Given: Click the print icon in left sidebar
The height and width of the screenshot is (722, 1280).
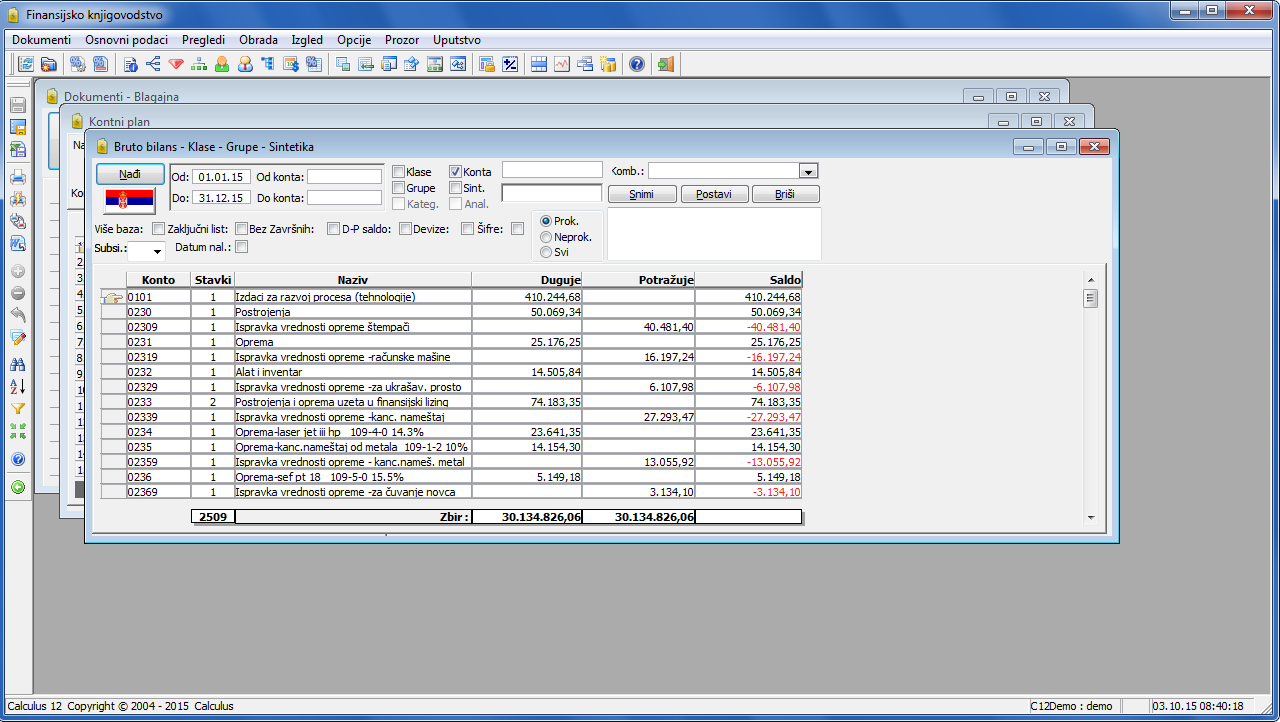Looking at the screenshot, I should pos(18,177).
